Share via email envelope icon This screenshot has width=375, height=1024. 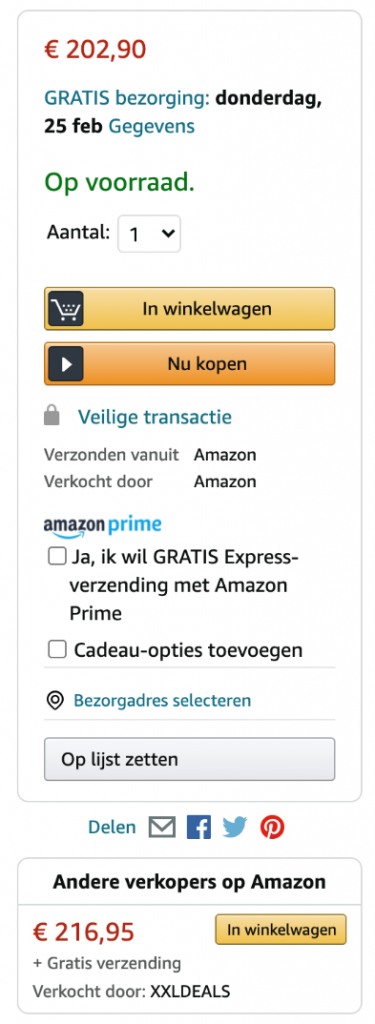point(162,827)
